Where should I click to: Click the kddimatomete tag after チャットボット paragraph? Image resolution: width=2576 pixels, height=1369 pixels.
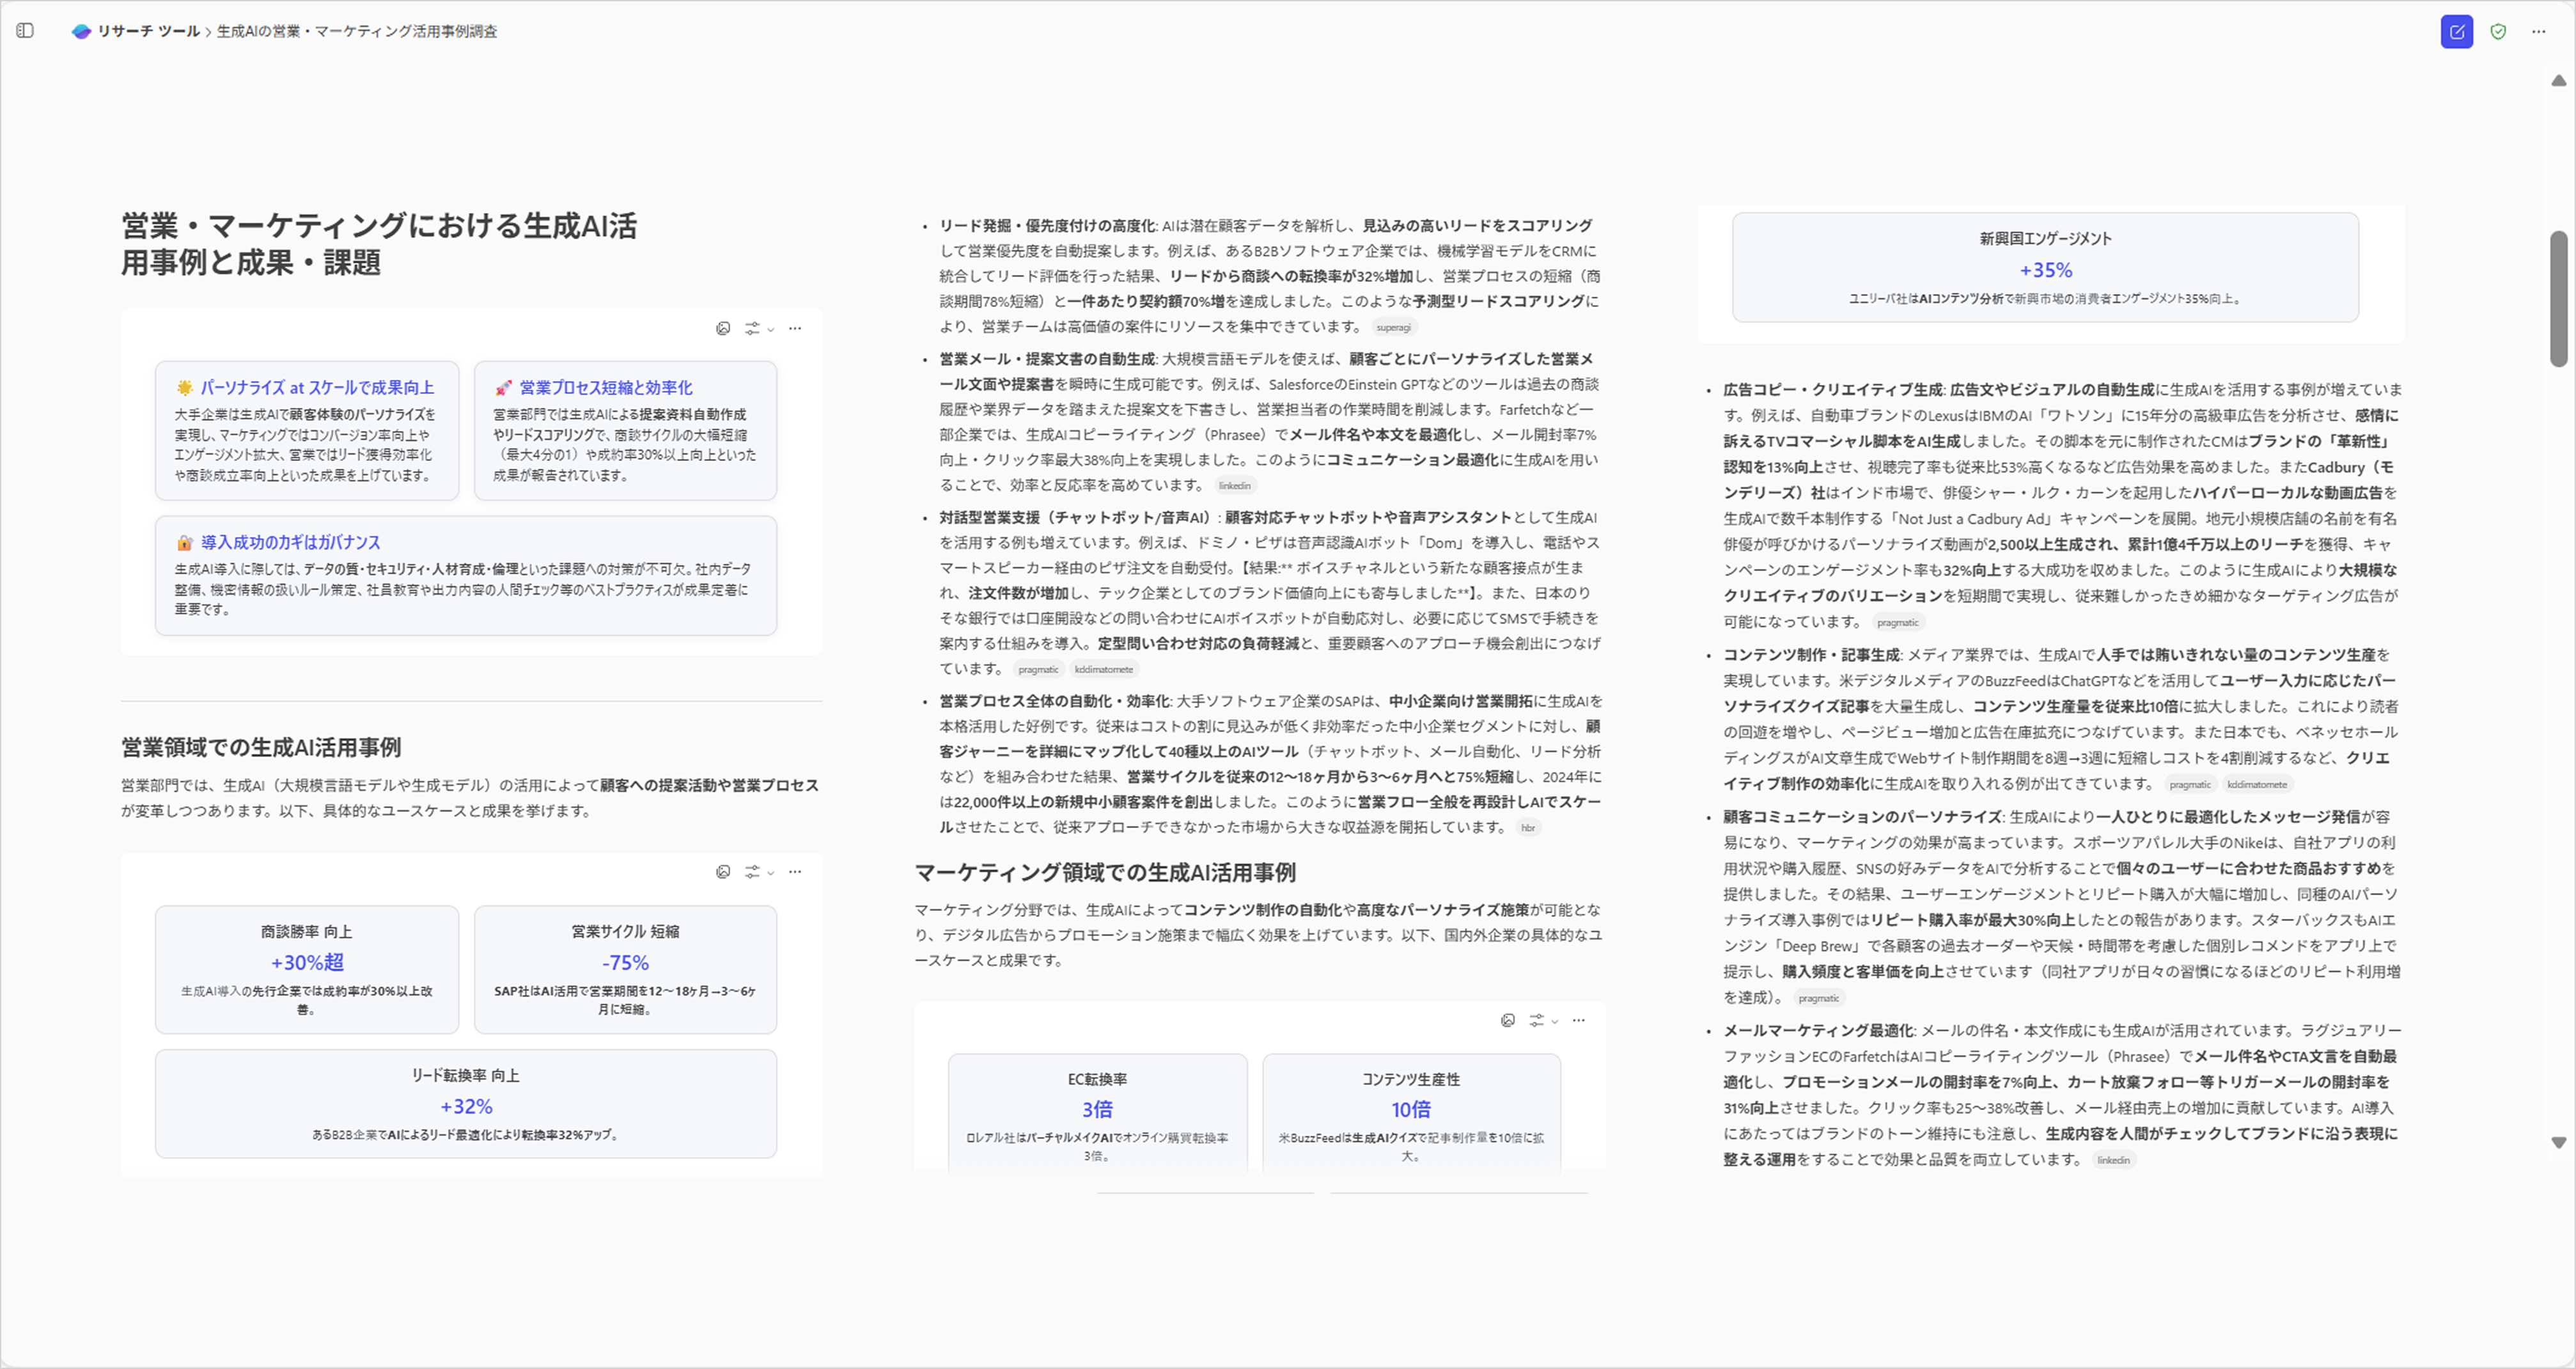point(1104,670)
